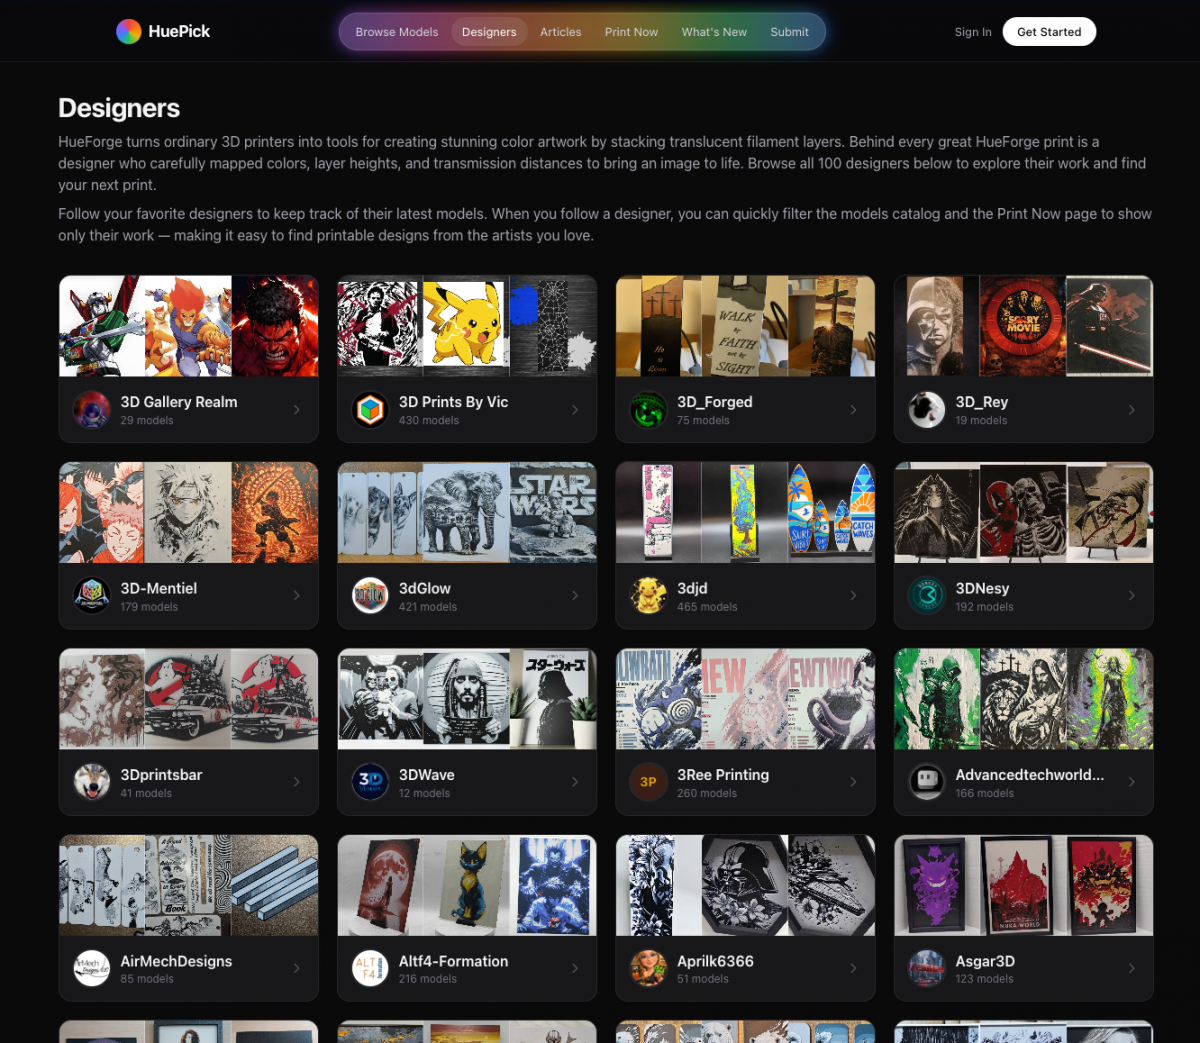Viewport: 1200px width, 1043px height.
Task: Open 3djd surfboards thumbnail
Action: [832, 512]
